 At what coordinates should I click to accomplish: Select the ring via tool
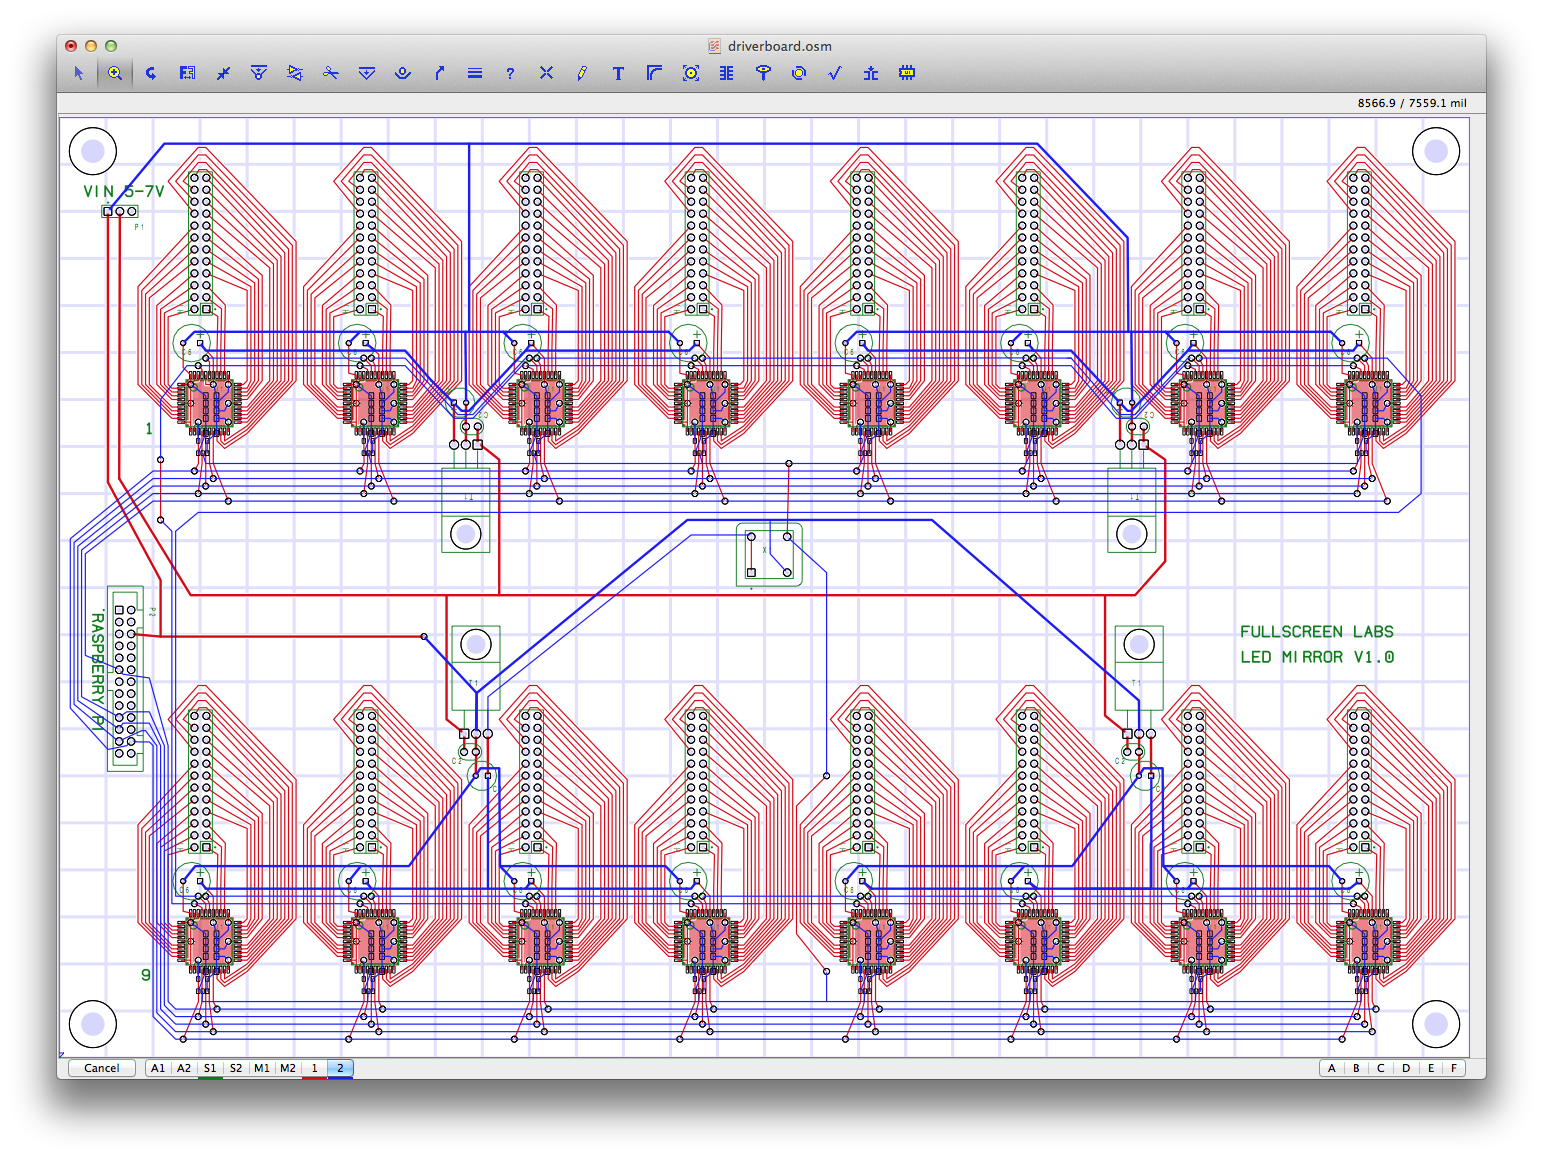pyautogui.click(x=799, y=73)
